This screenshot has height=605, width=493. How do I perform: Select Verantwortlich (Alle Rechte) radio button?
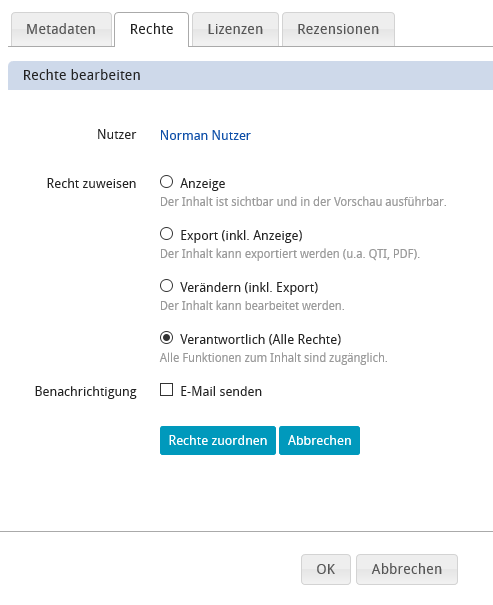point(166,338)
